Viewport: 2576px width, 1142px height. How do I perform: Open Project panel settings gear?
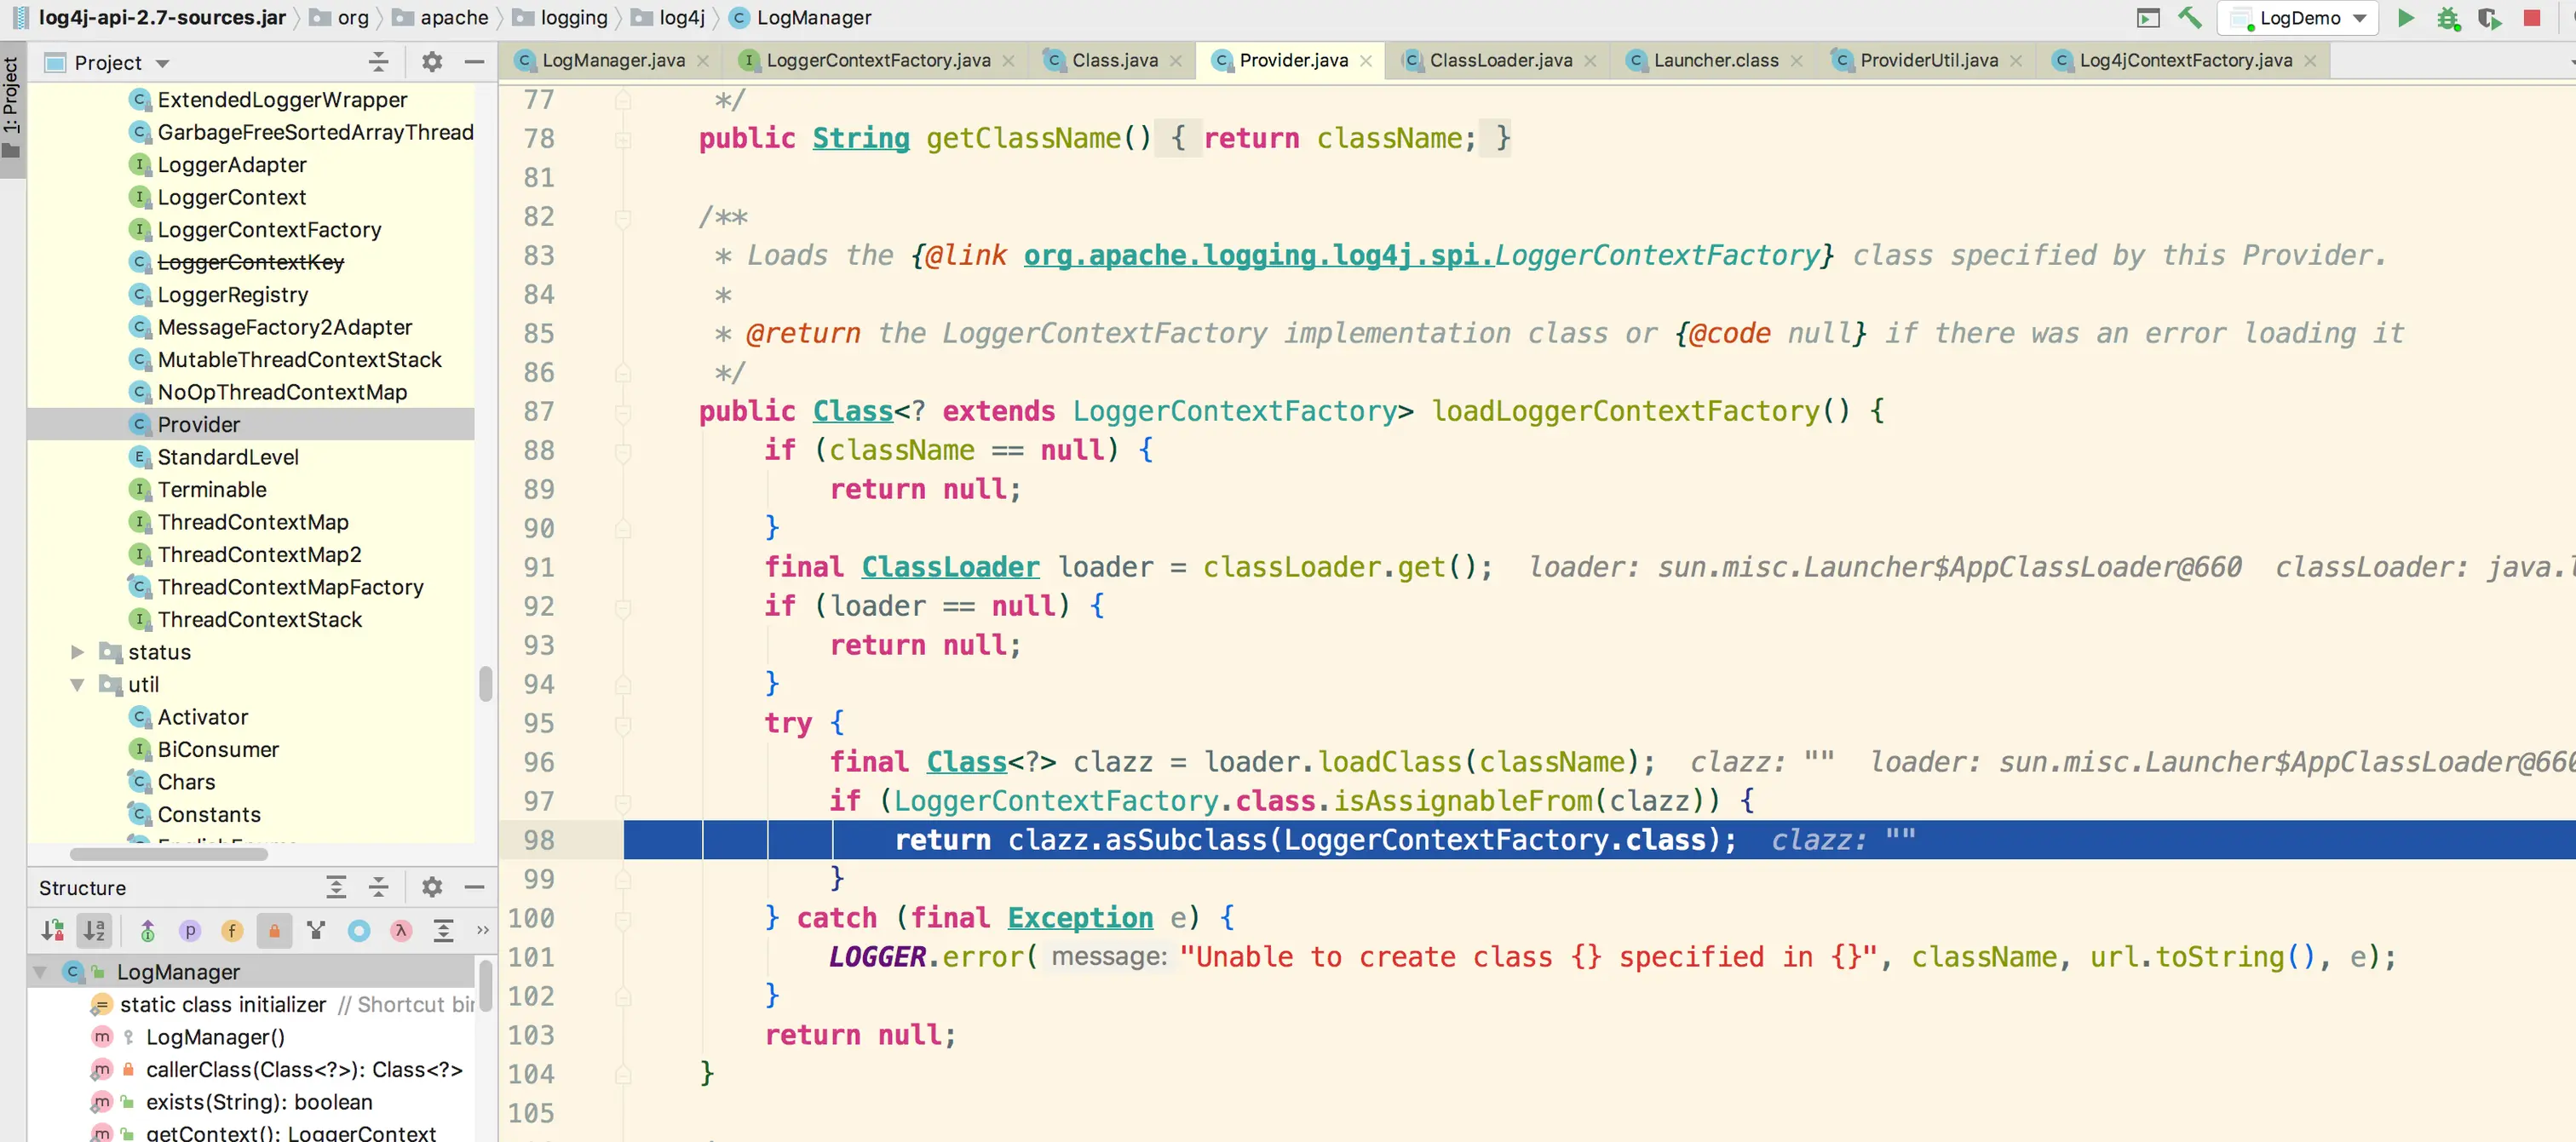432,62
